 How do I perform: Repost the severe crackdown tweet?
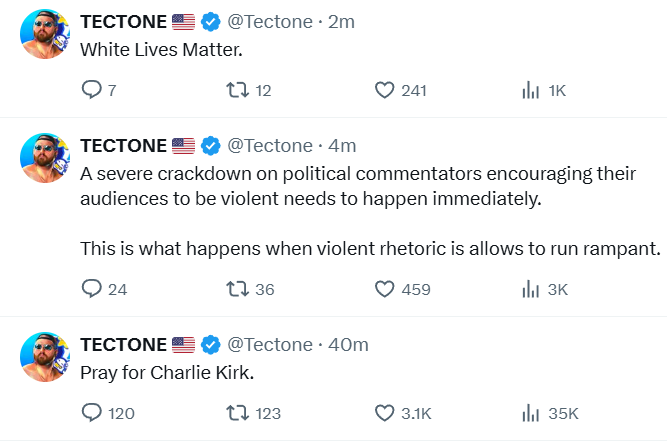click(237, 290)
